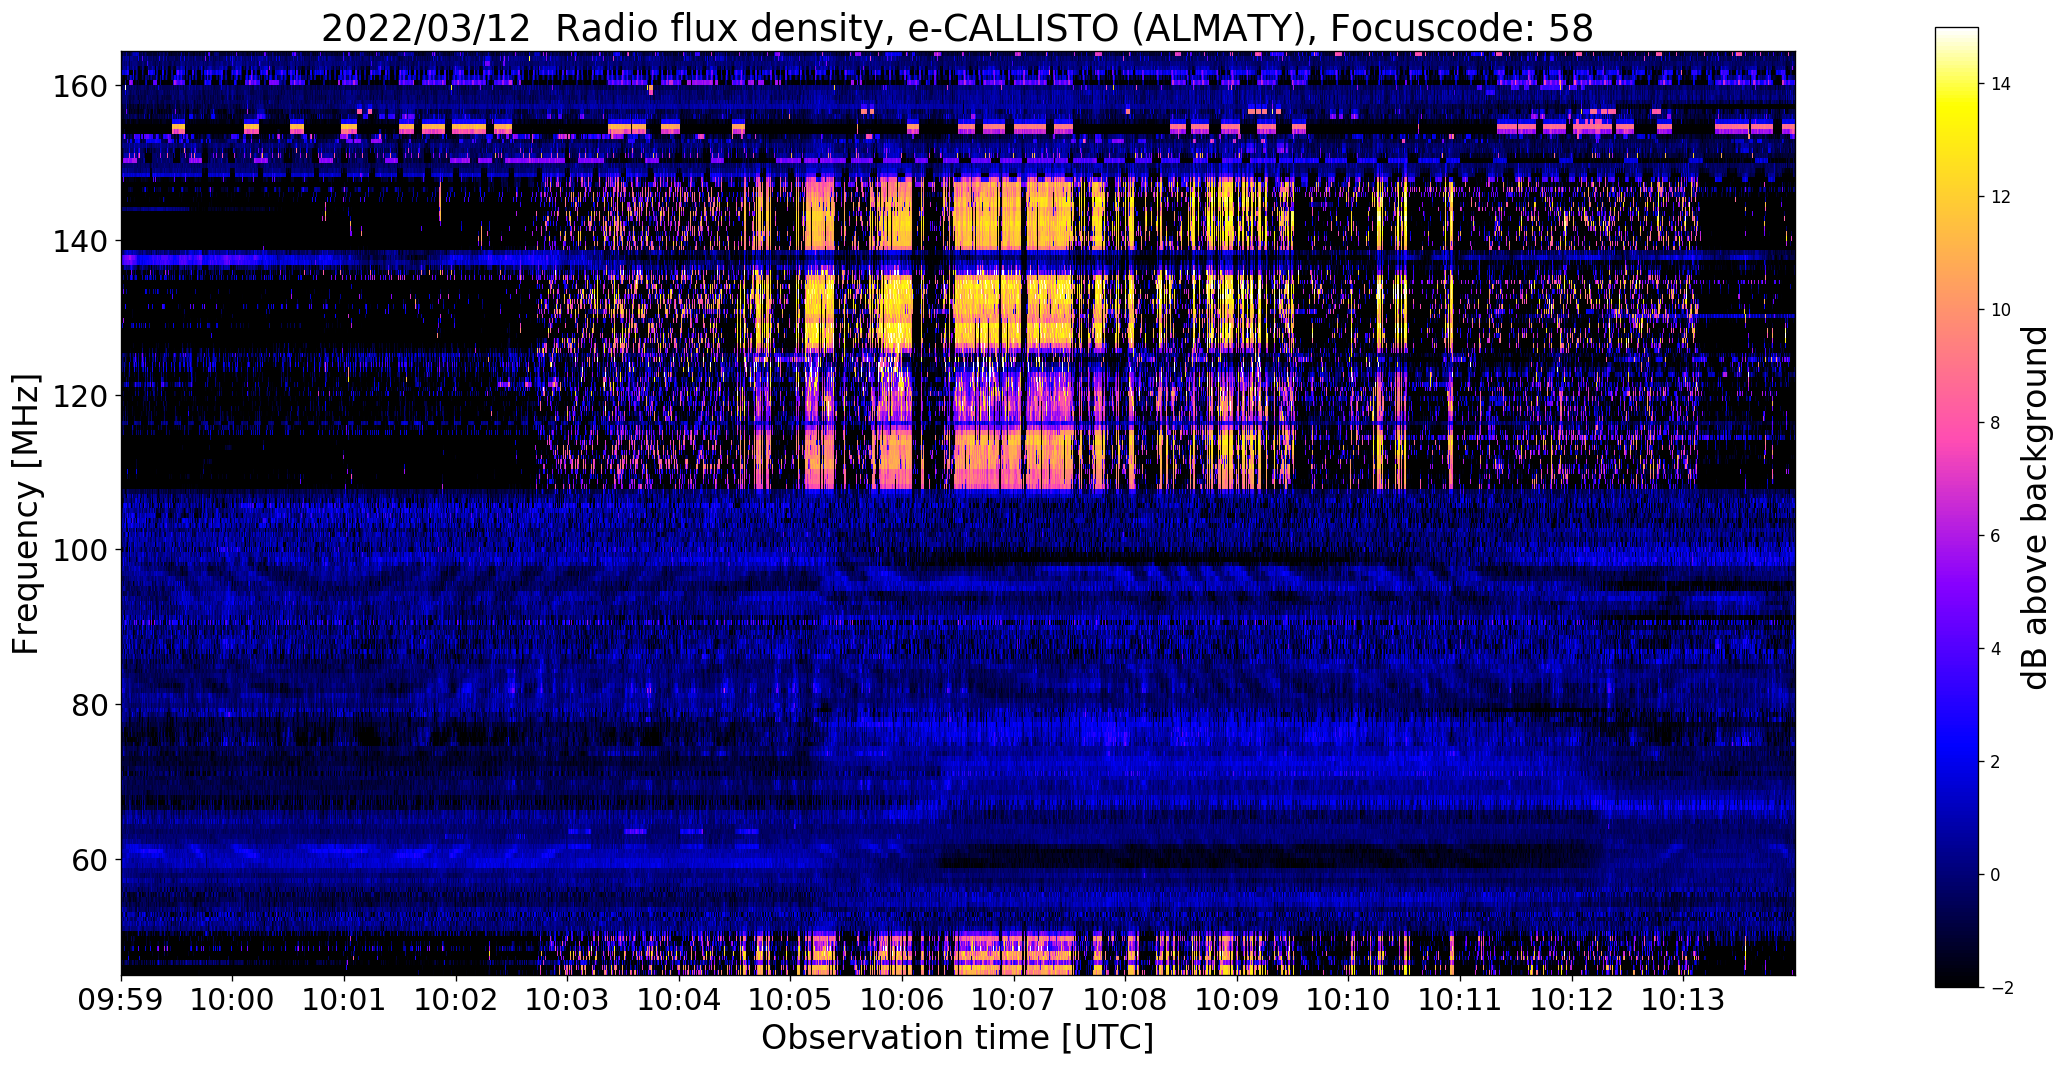Click the 10:13 time tick label

click(1684, 999)
